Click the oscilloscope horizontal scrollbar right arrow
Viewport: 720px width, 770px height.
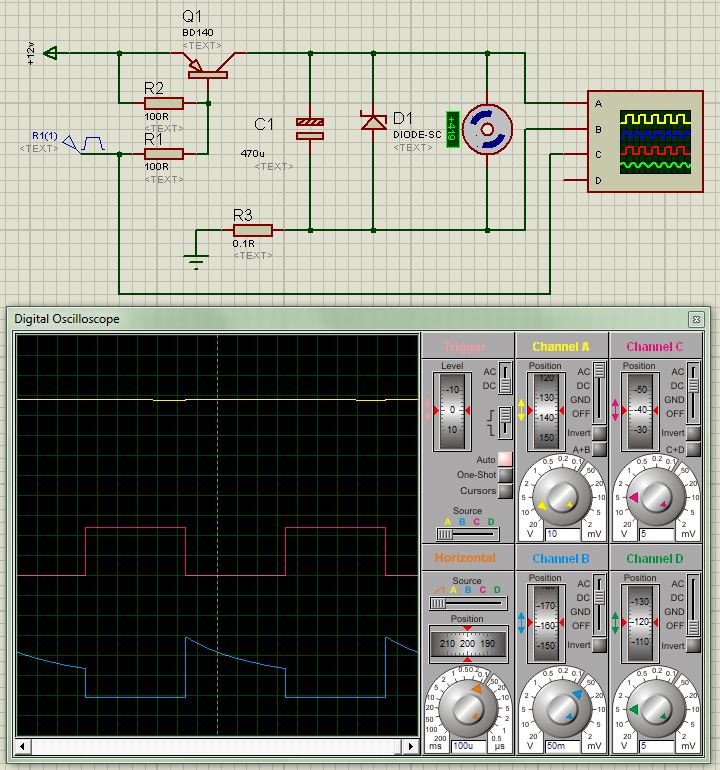409,747
